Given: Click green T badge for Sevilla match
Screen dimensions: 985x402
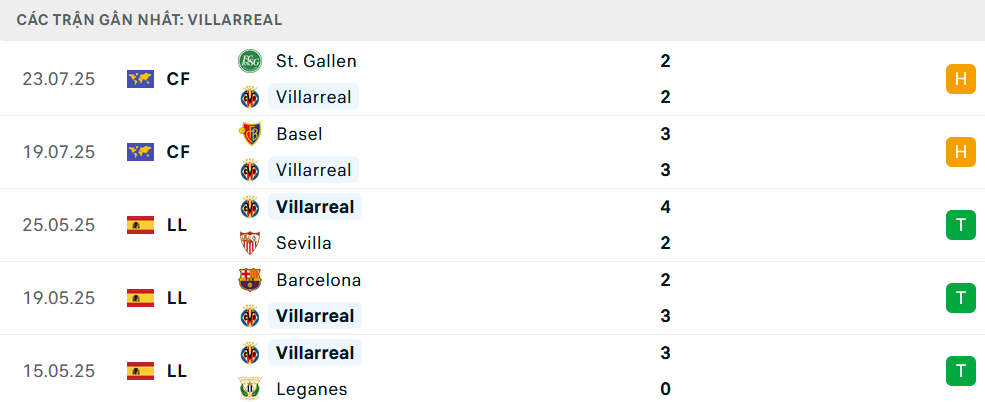Looking at the screenshot, I should [961, 225].
